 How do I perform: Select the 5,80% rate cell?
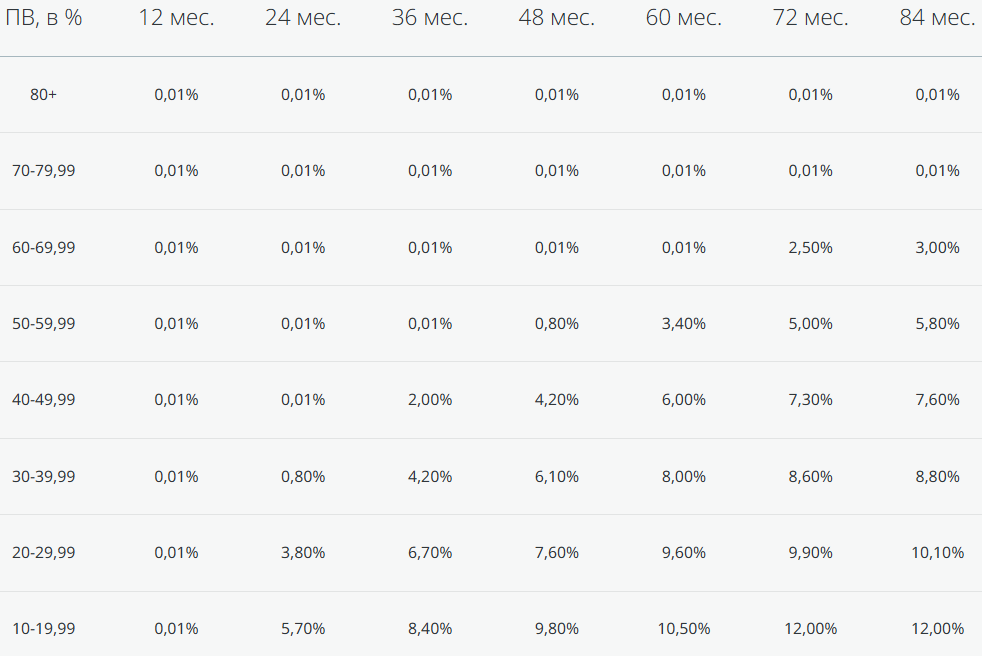pyautogui.click(x=937, y=324)
